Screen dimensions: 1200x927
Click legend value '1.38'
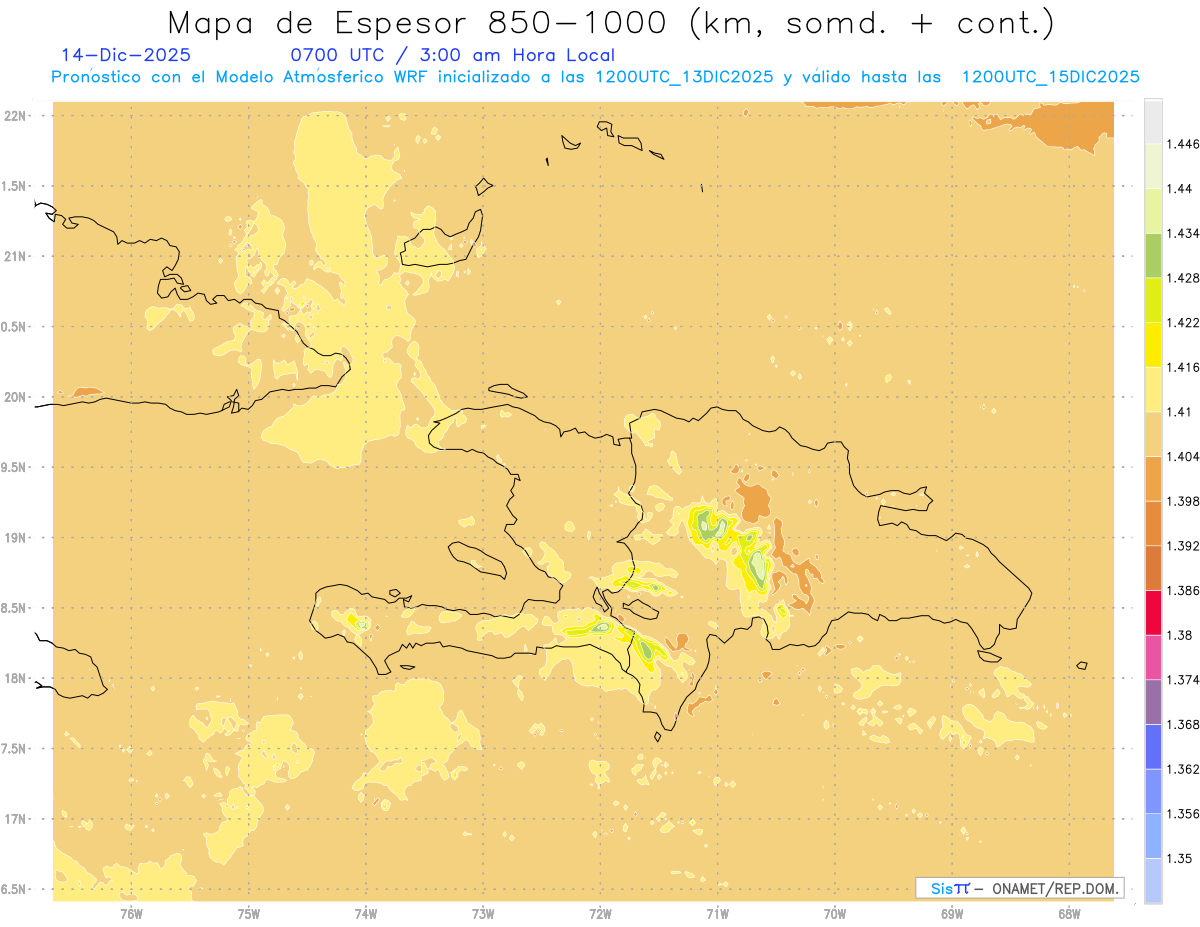(1179, 635)
